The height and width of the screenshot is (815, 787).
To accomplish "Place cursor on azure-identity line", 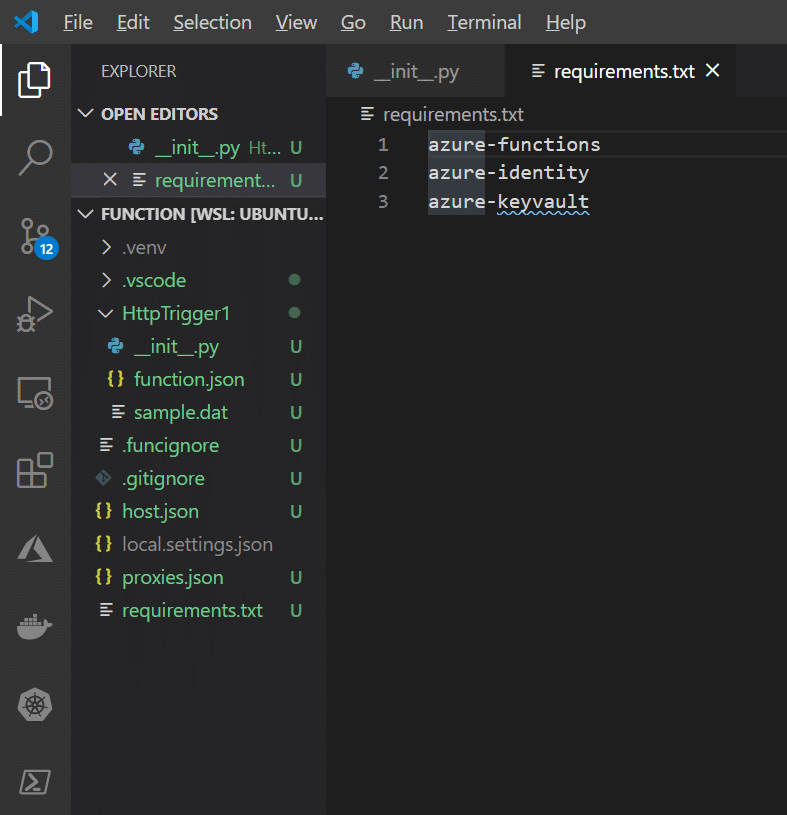I will click(508, 173).
